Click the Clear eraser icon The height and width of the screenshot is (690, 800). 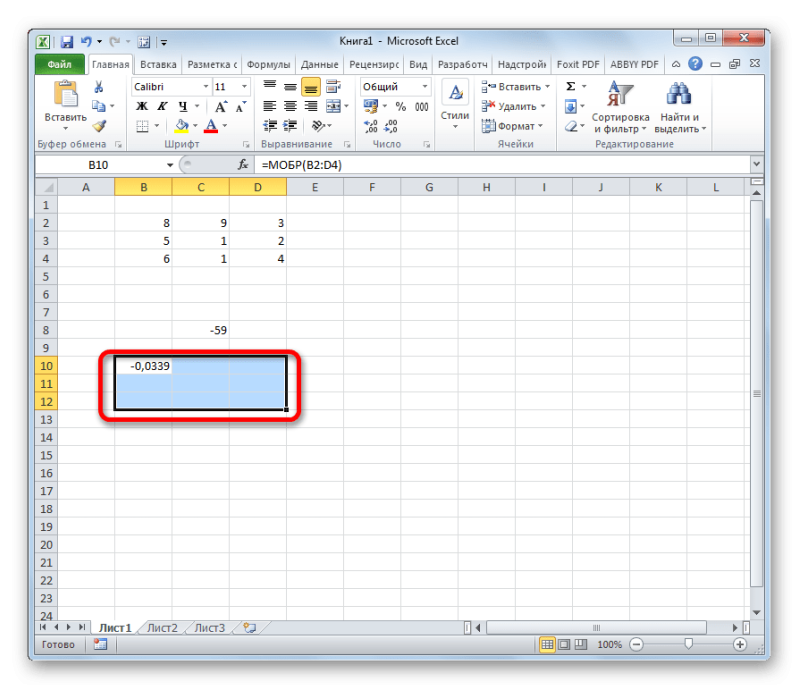(571, 126)
